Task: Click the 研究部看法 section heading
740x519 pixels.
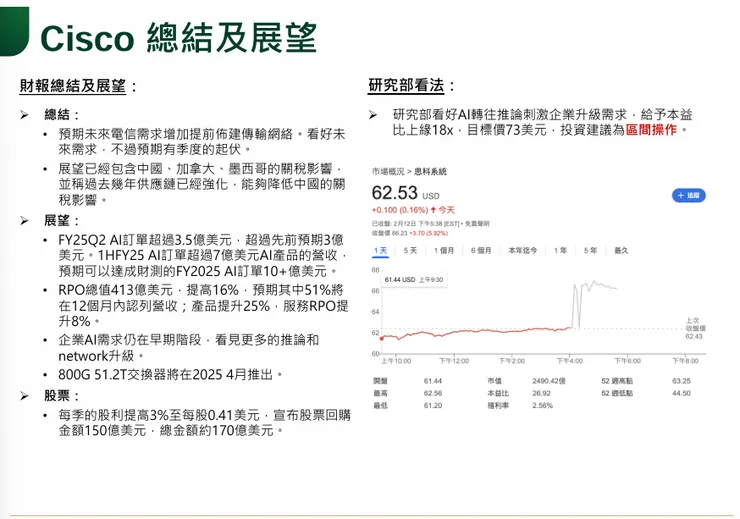Action: [x=406, y=86]
